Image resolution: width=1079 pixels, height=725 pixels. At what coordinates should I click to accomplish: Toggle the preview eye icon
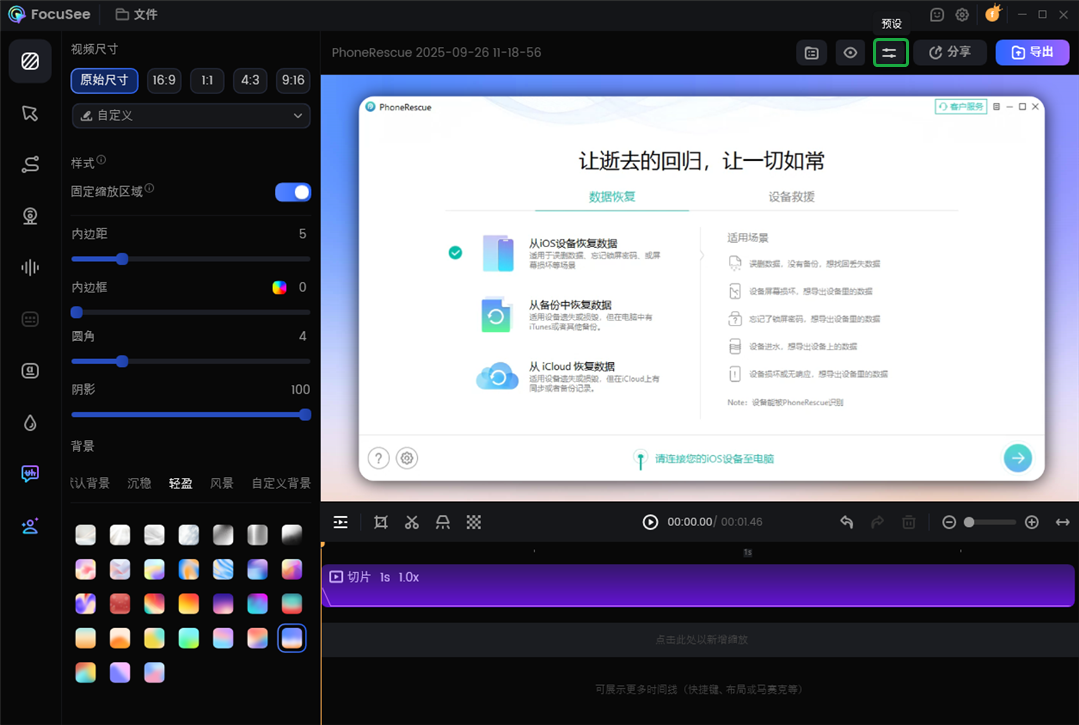tap(851, 53)
